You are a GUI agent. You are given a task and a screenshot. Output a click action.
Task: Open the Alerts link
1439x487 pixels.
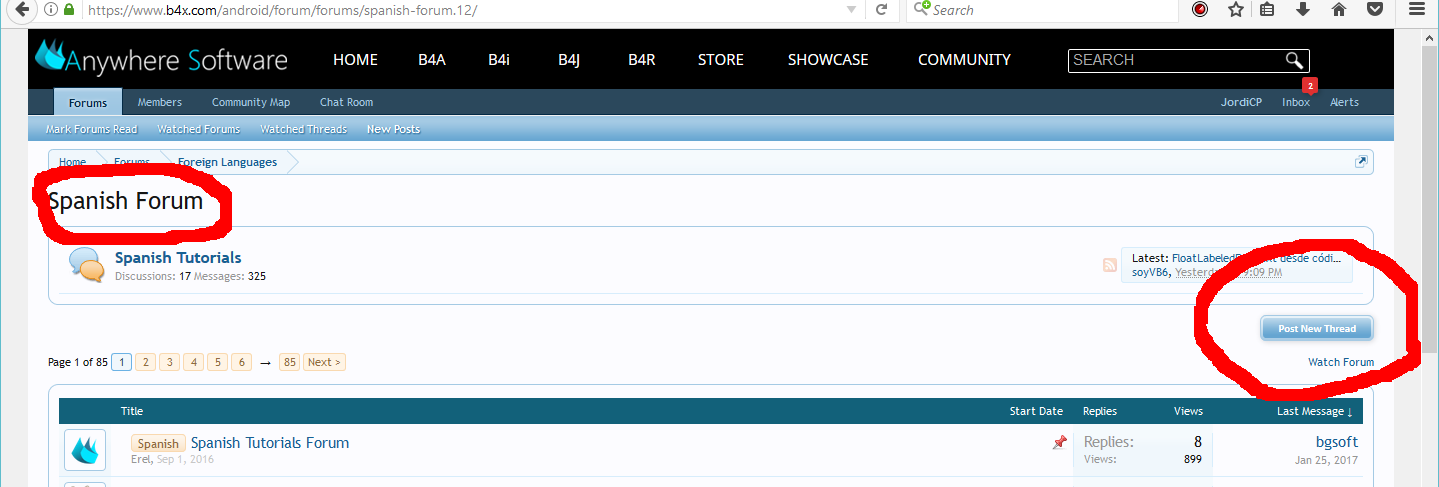click(1344, 102)
